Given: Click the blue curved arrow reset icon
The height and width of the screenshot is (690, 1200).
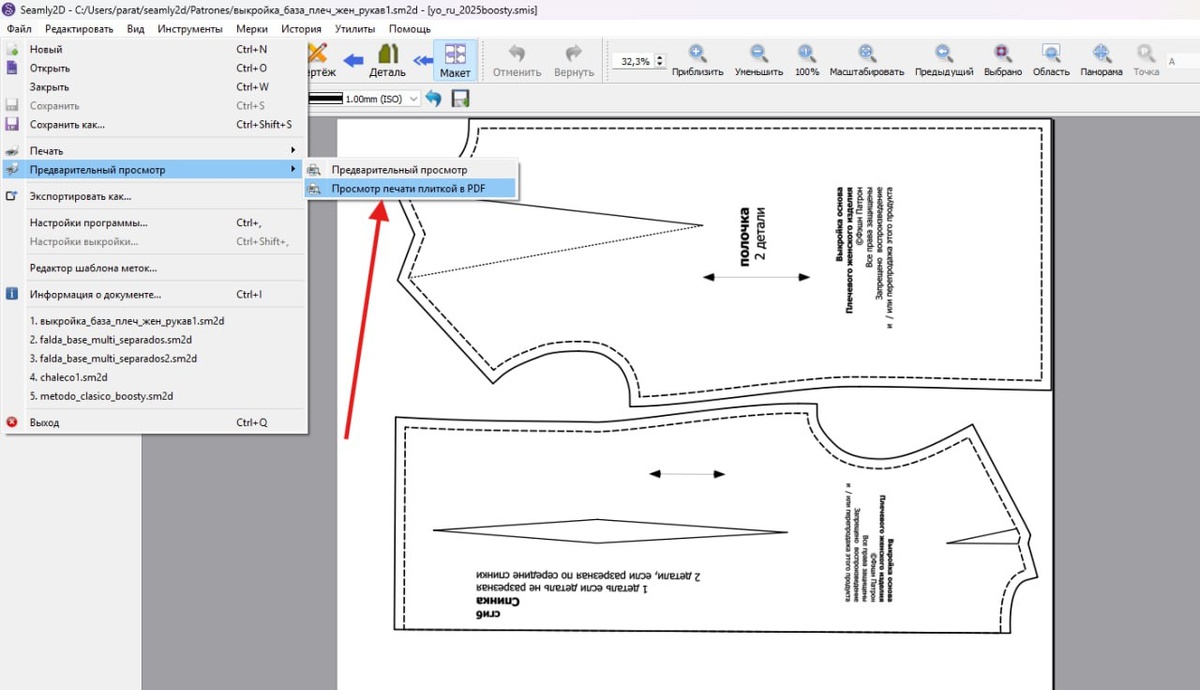Looking at the screenshot, I should click(x=434, y=99).
